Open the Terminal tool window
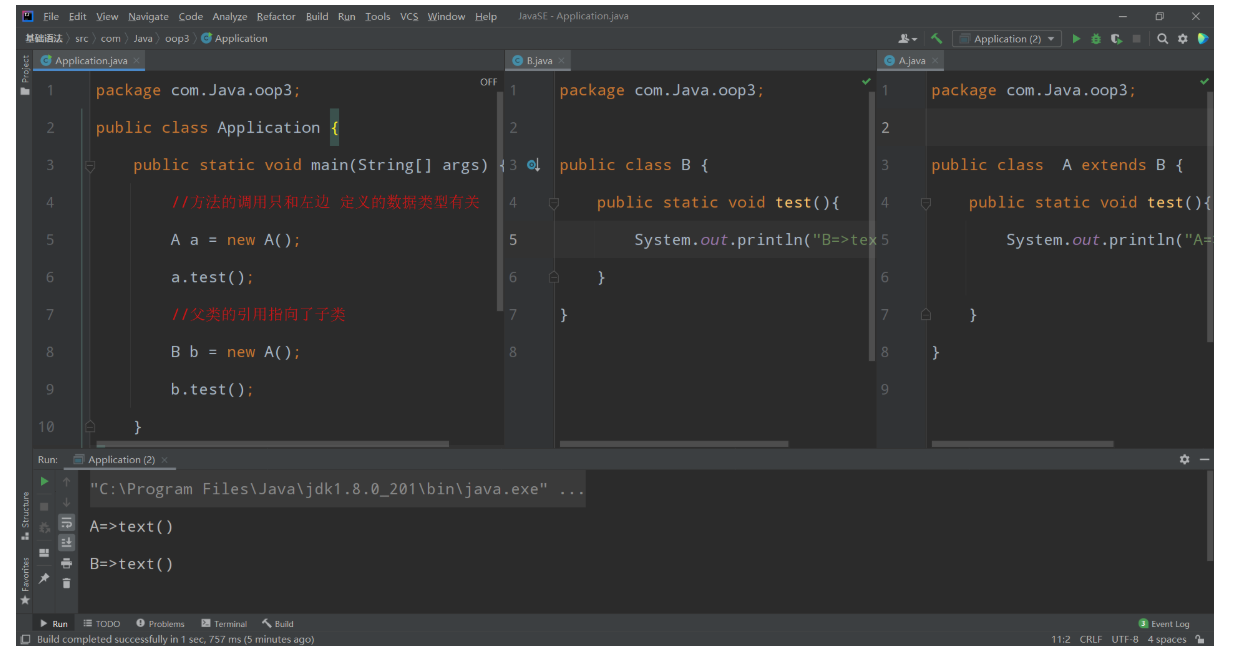 tap(224, 624)
